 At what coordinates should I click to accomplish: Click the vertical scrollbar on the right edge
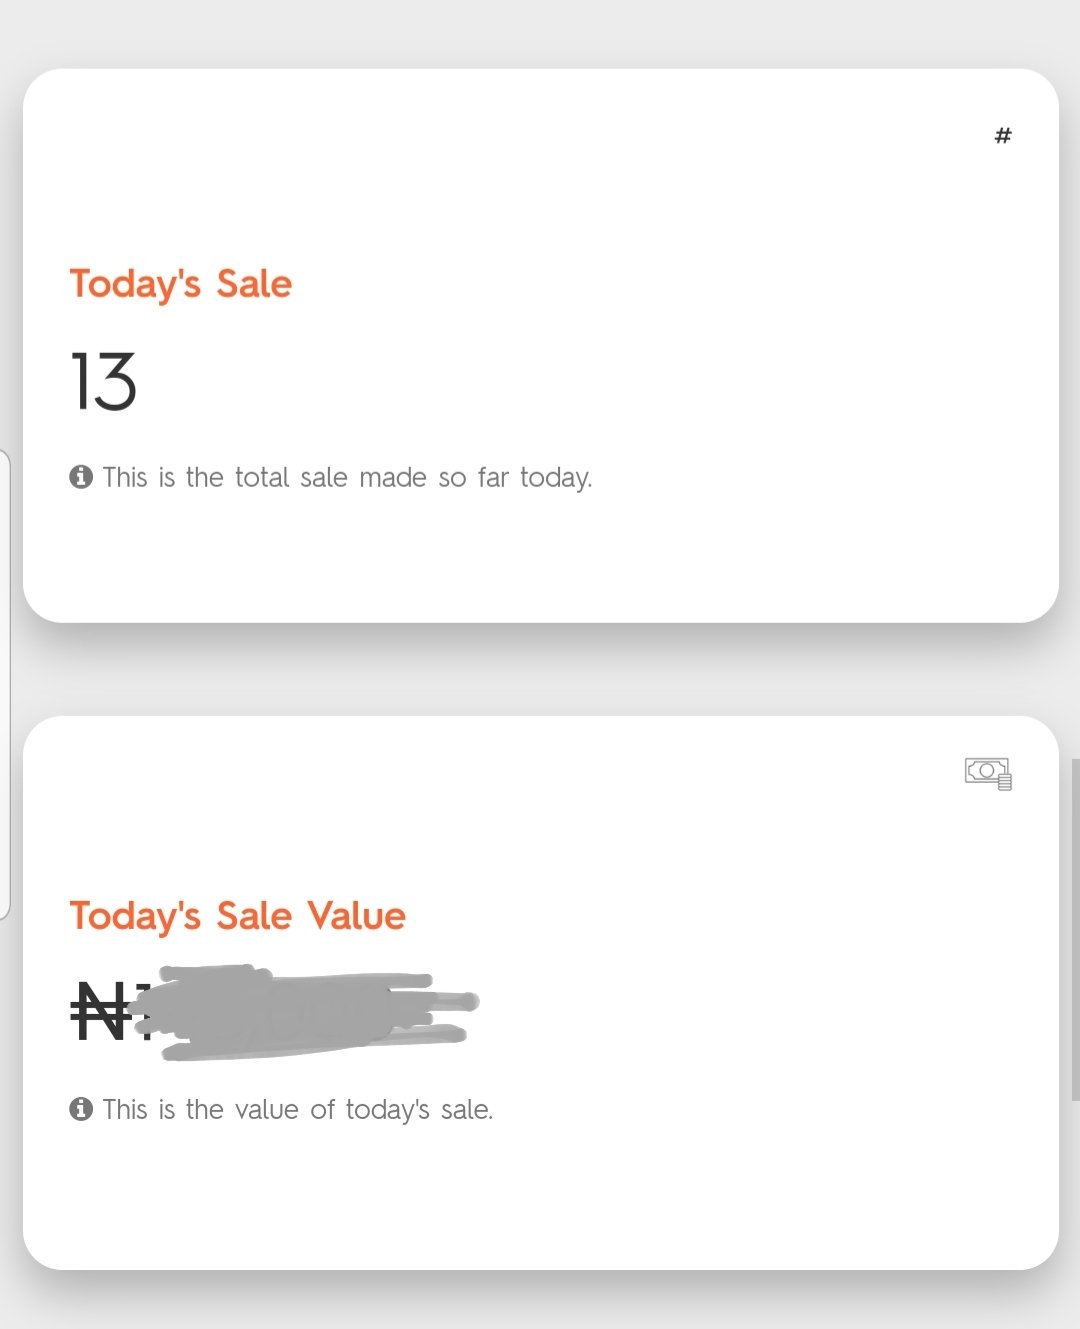(x=1075, y=930)
